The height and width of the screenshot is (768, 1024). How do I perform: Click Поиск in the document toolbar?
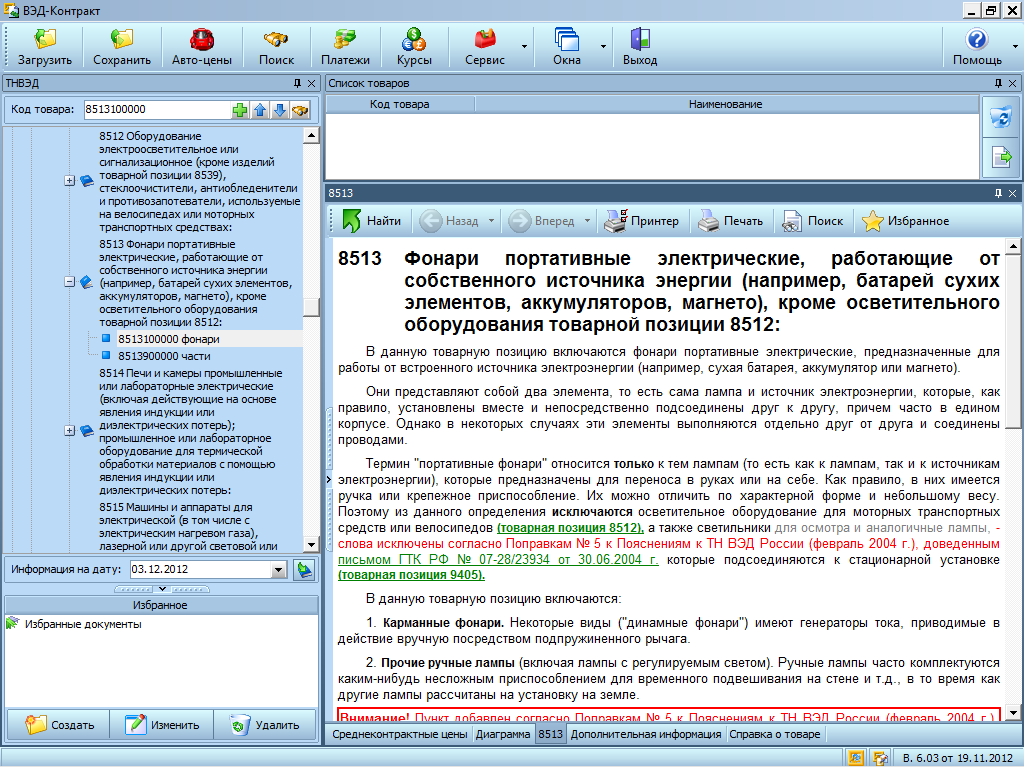(x=813, y=221)
